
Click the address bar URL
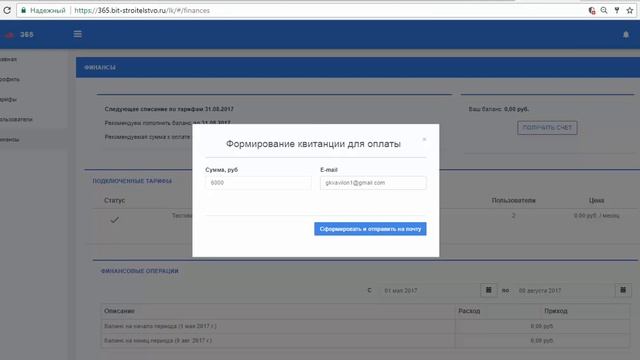tap(142, 11)
